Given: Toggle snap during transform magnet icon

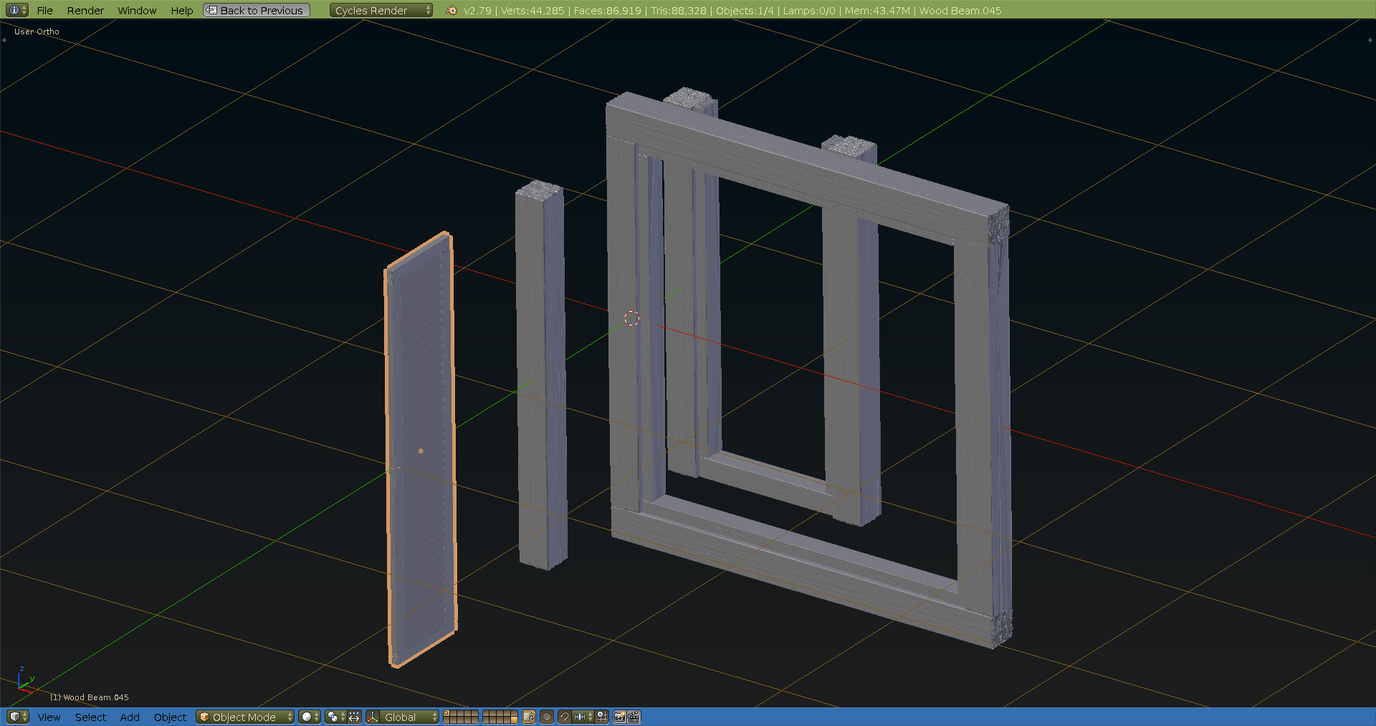Looking at the screenshot, I should (x=565, y=717).
